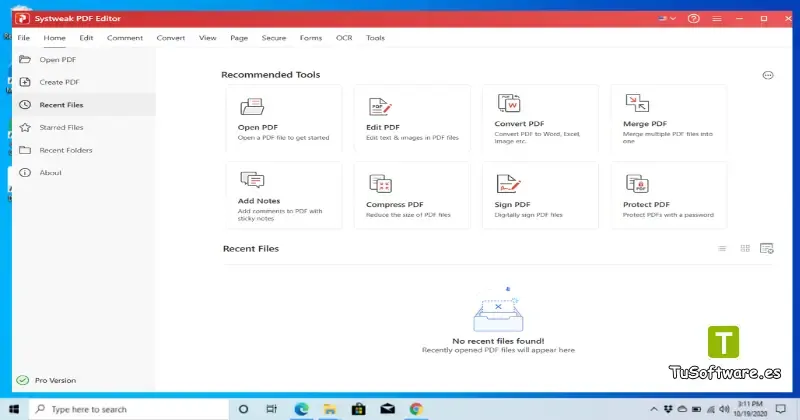Click the Starred Files star icon
The height and width of the screenshot is (420, 800).
[24, 127]
